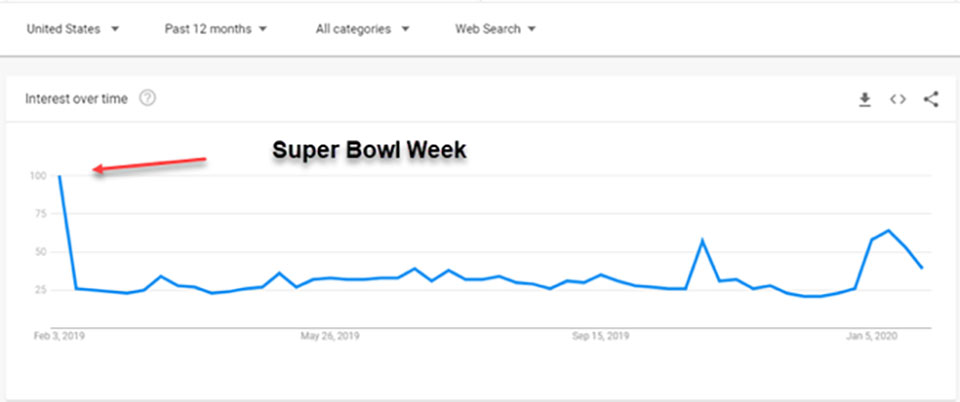Screen dimensions: 960x402
Task: Open the Web Search type dropdown
Action: pos(495,29)
